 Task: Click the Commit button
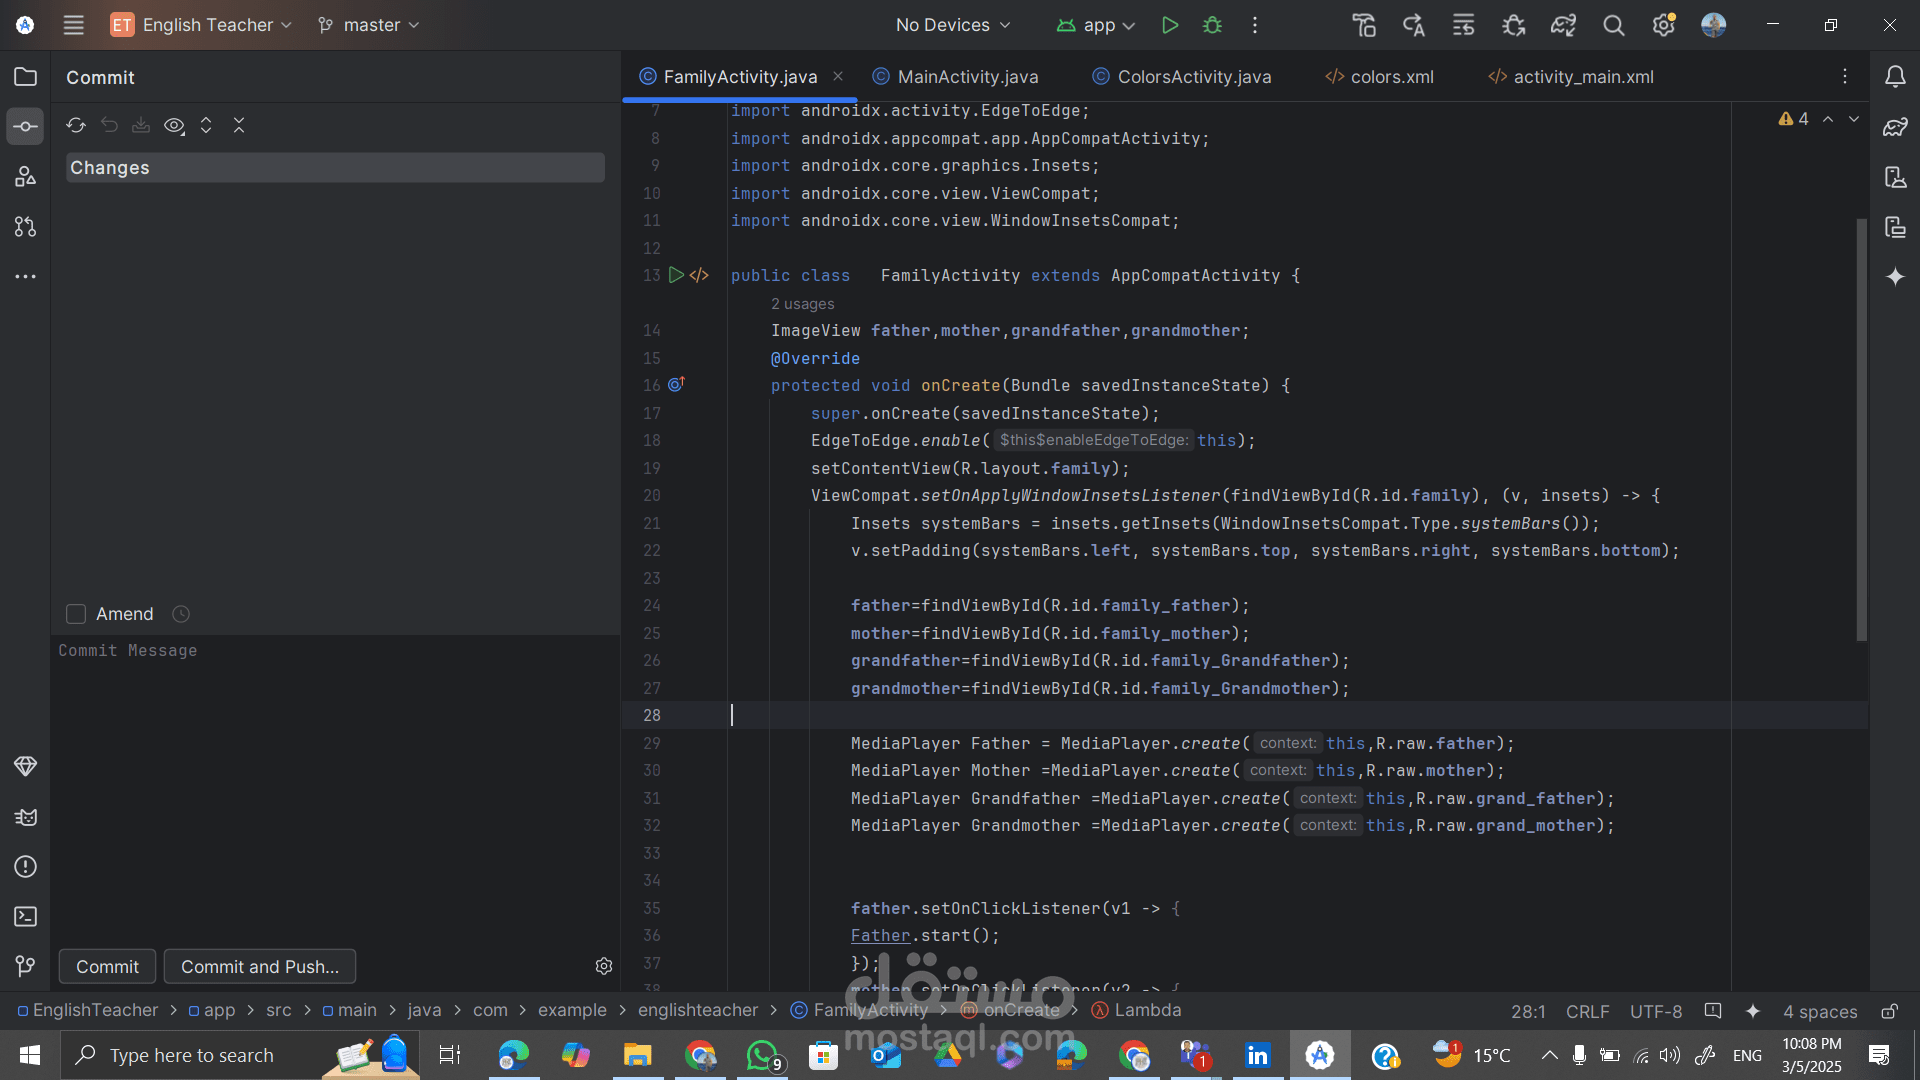pyautogui.click(x=107, y=966)
